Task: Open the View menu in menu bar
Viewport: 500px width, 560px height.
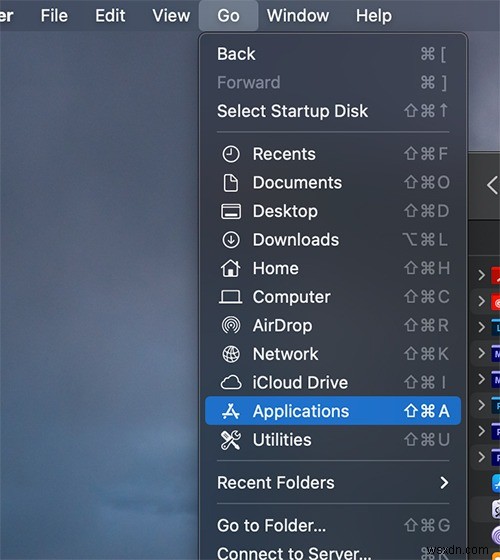Action: tap(171, 16)
